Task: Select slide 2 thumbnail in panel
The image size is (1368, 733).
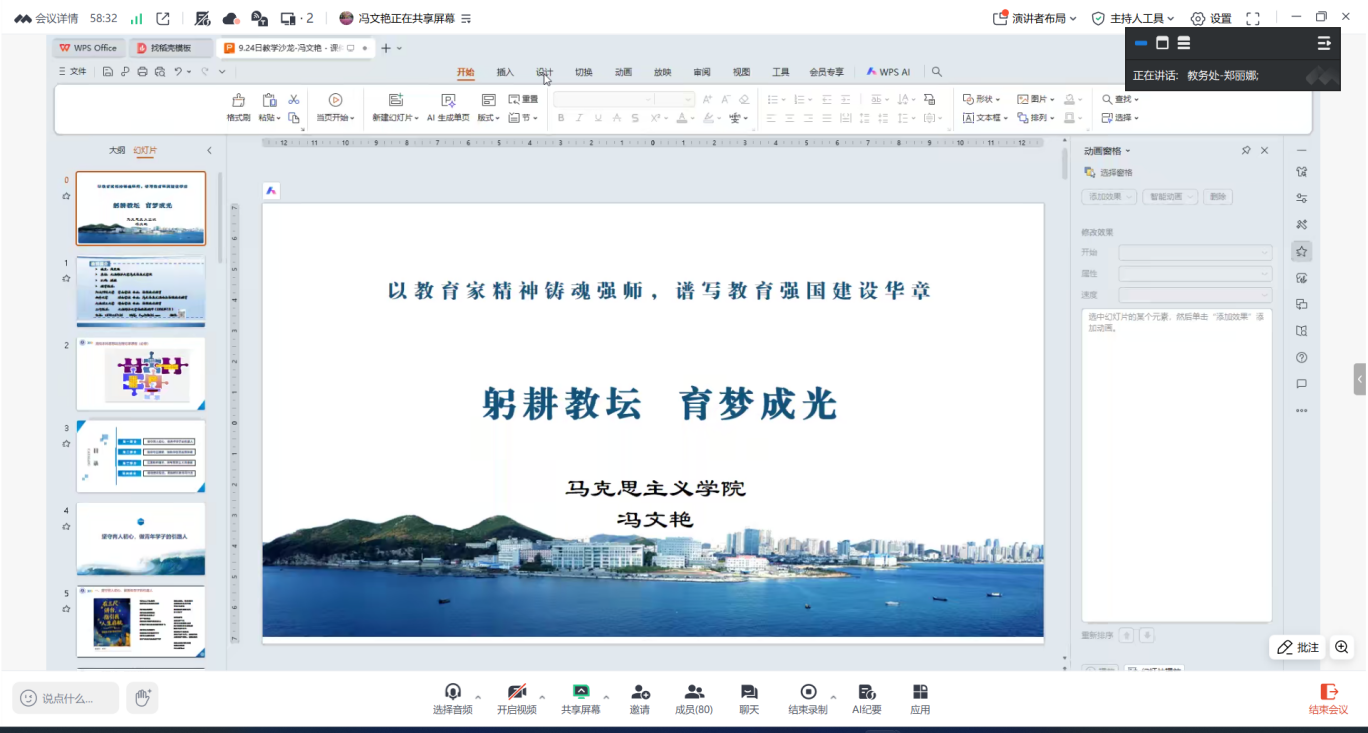Action: (x=141, y=373)
